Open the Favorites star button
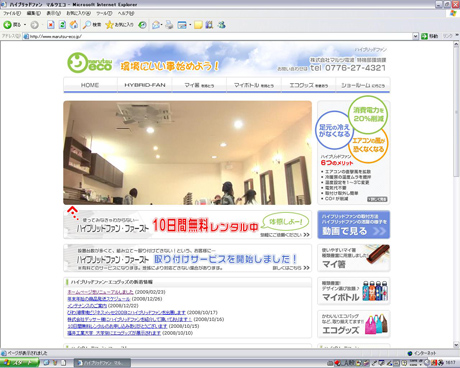Viewport: 460px width, 368px height. (119, 25)
